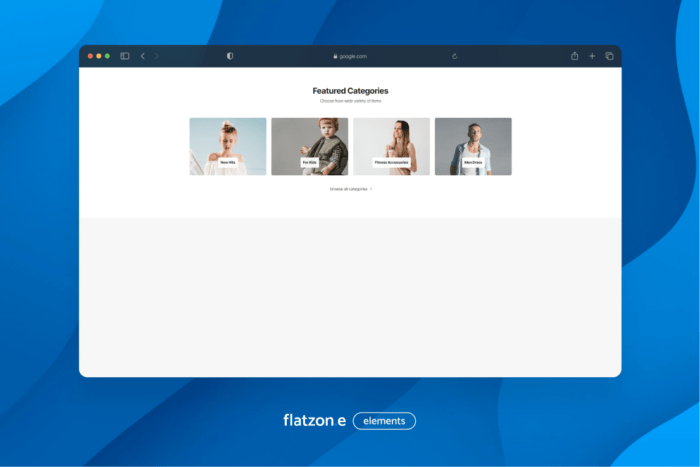The width and height of the screenshot is (700, 467).
Task: Click the Fitness Accessories label
Action: pos(391,162)
